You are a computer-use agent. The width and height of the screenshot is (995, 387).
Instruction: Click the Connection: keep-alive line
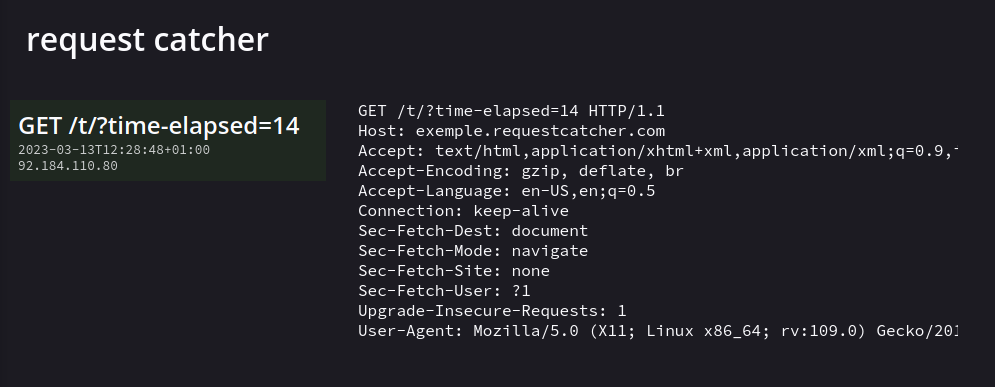coord(463,211)
